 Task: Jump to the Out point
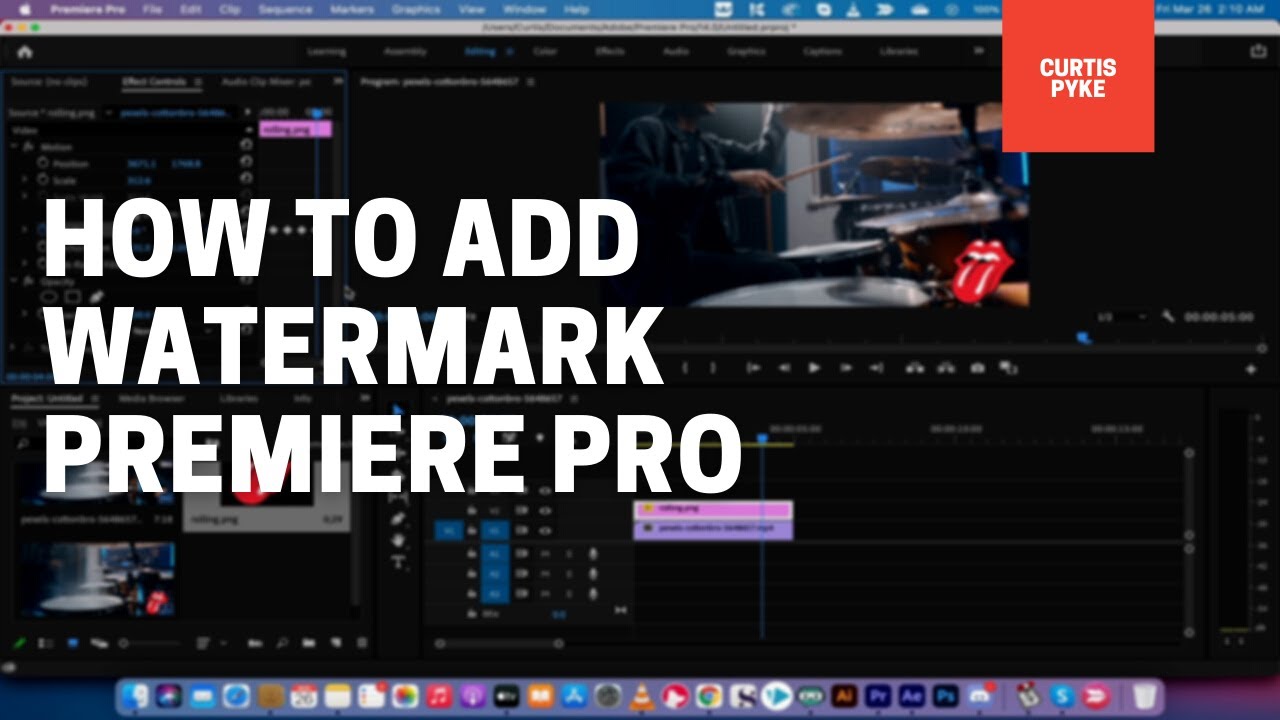[x=876, y=368]
